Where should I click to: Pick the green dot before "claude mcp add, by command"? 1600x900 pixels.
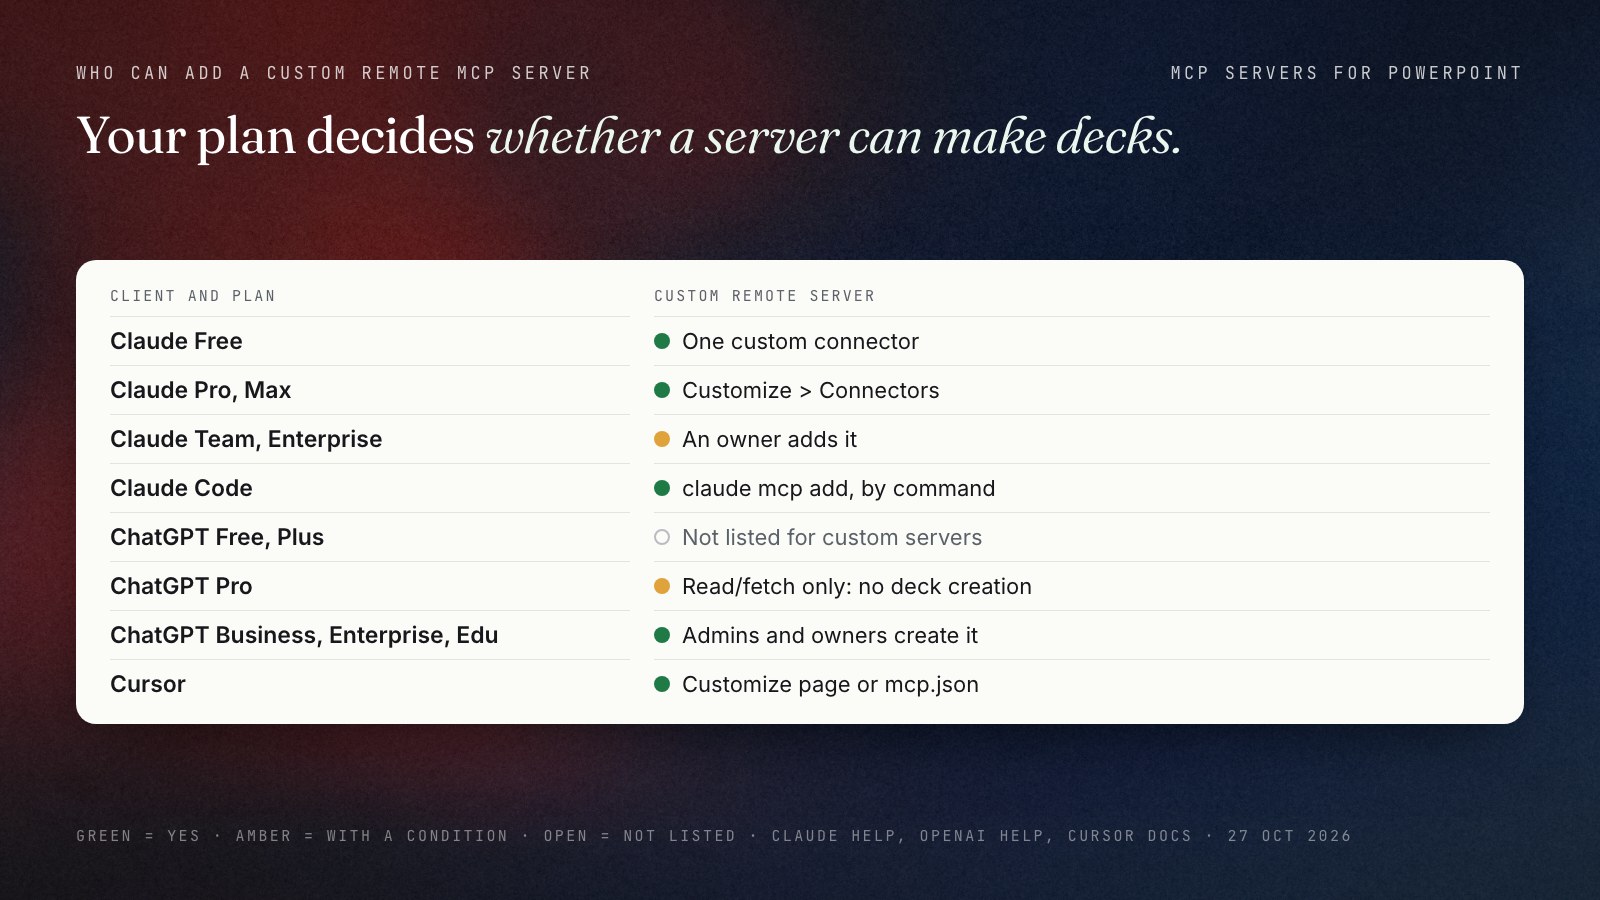click(662, 488)
